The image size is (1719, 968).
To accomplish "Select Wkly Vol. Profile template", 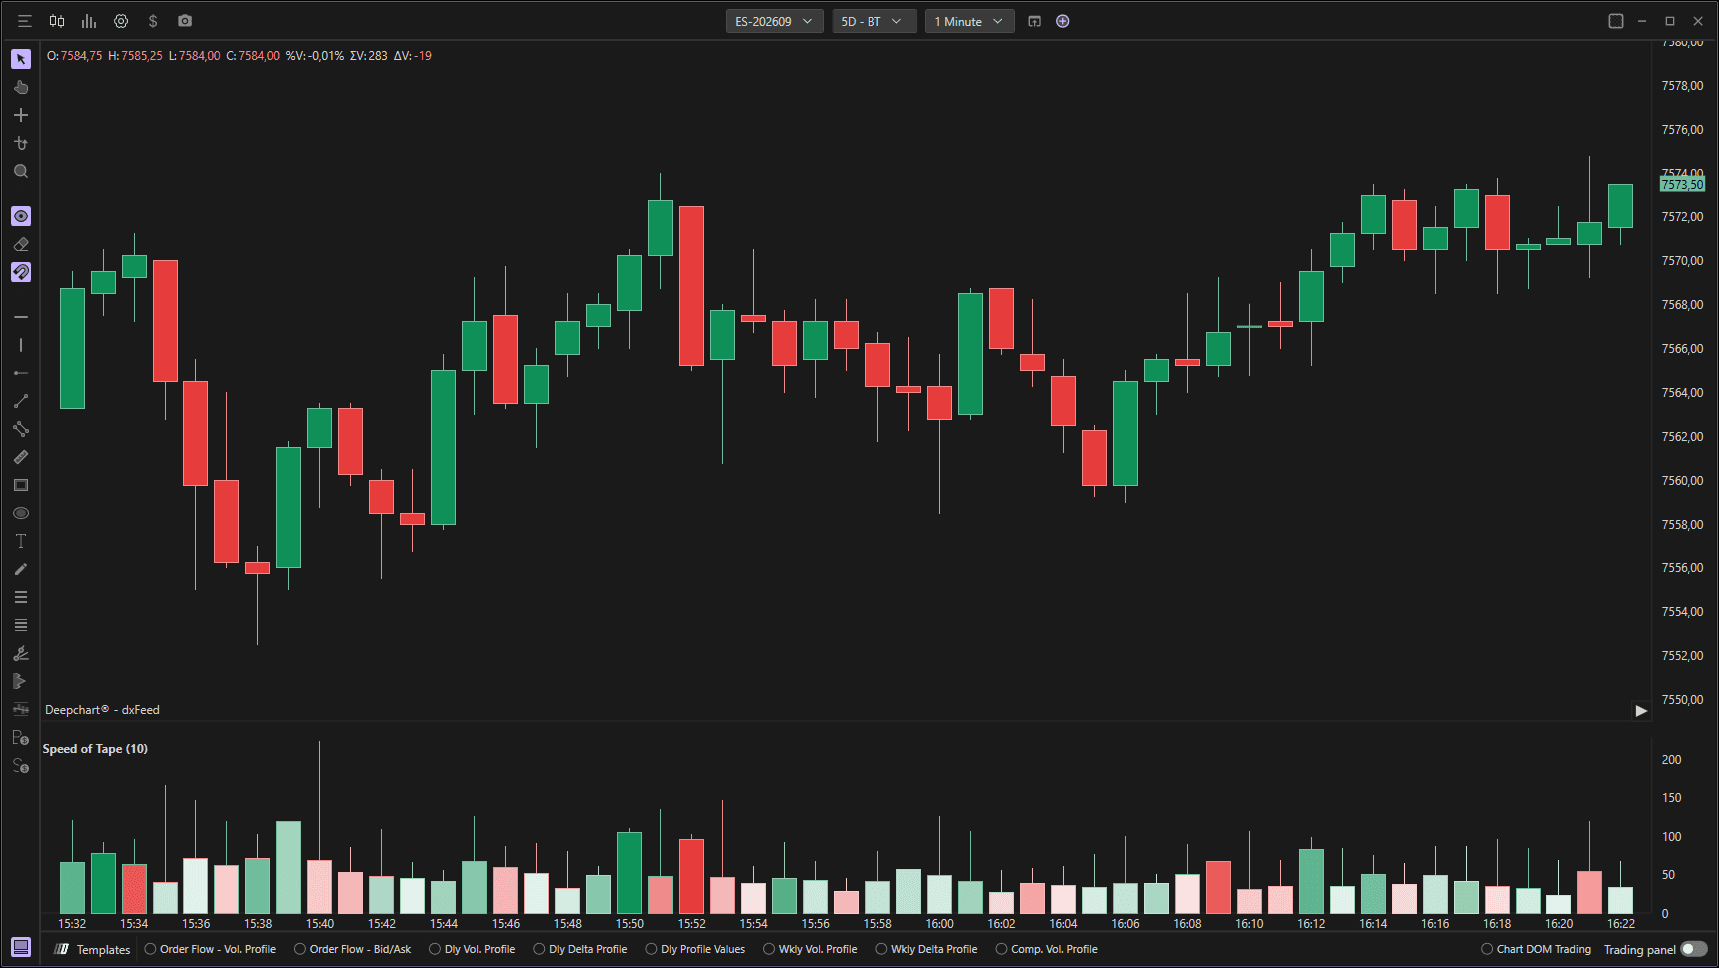I will (x=810, y=949).
